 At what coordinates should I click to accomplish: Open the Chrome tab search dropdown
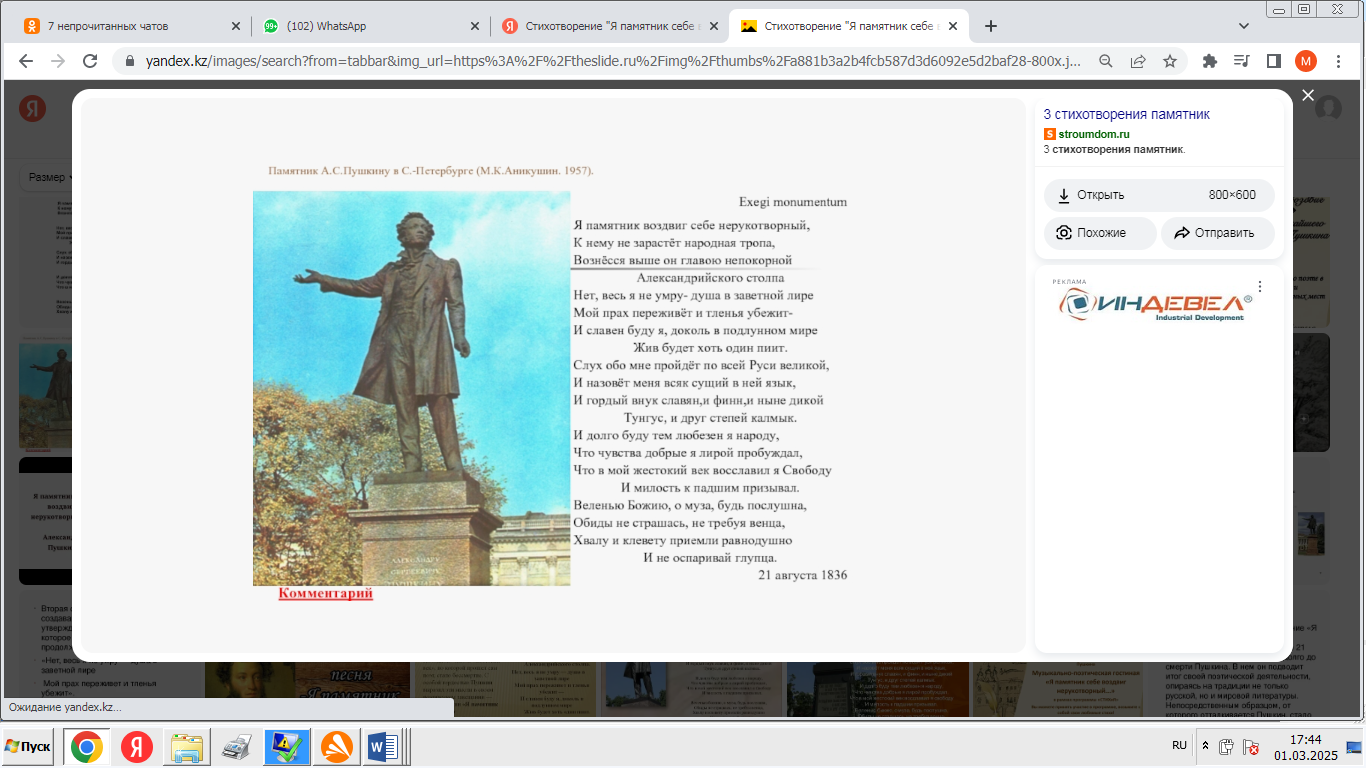point(1244,26)
